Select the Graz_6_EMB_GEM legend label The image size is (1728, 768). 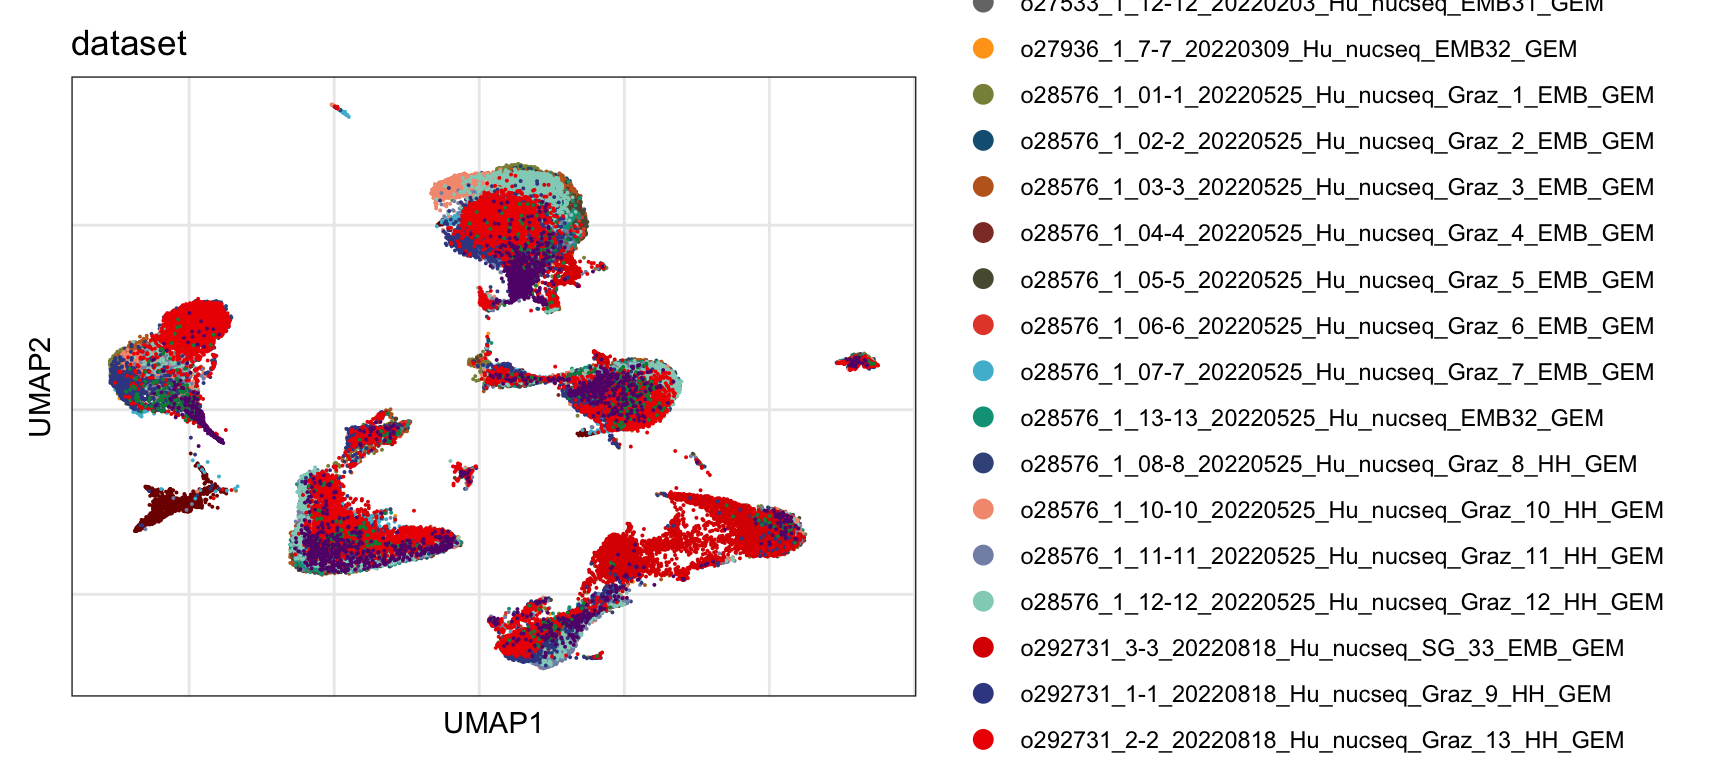1337,326
